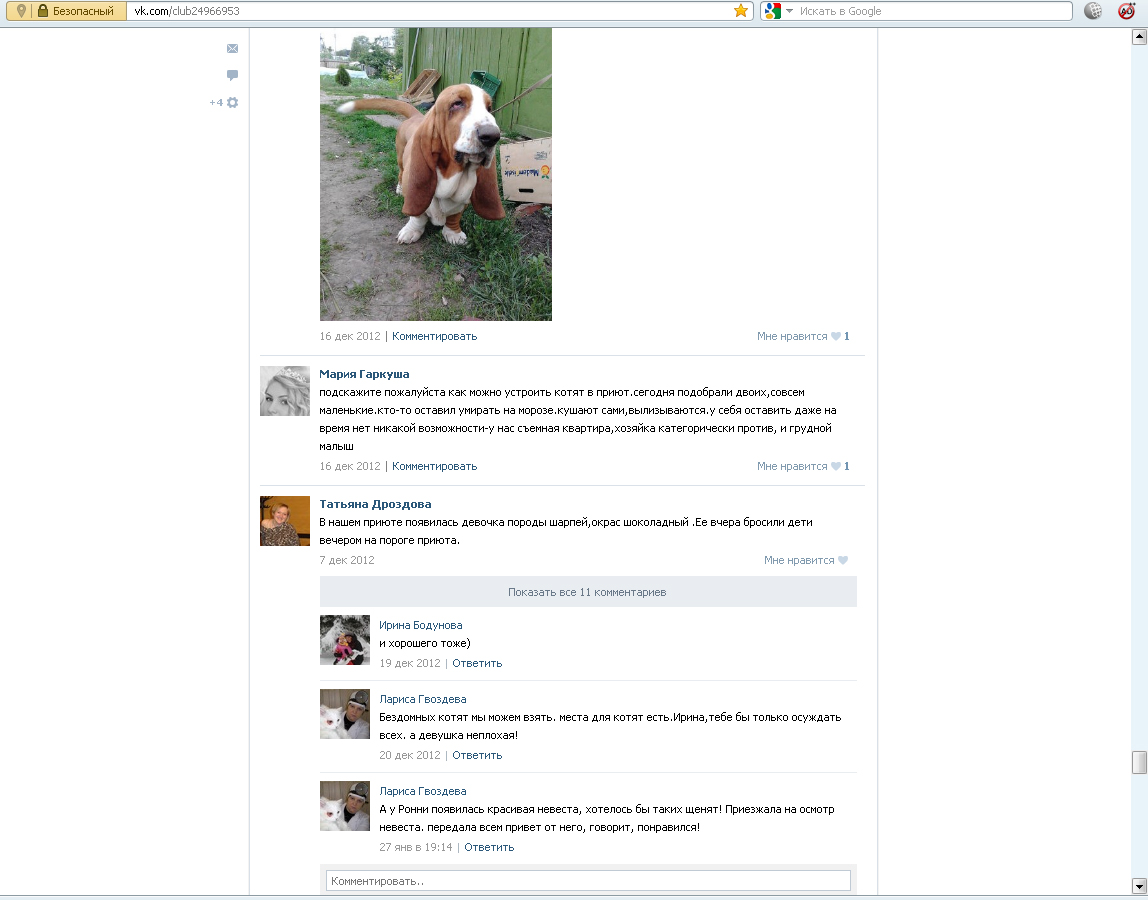Viewport: 1148px width, 900px height.
Task: Open Ирина Бодунова profile link
Action: click(420, 625)
